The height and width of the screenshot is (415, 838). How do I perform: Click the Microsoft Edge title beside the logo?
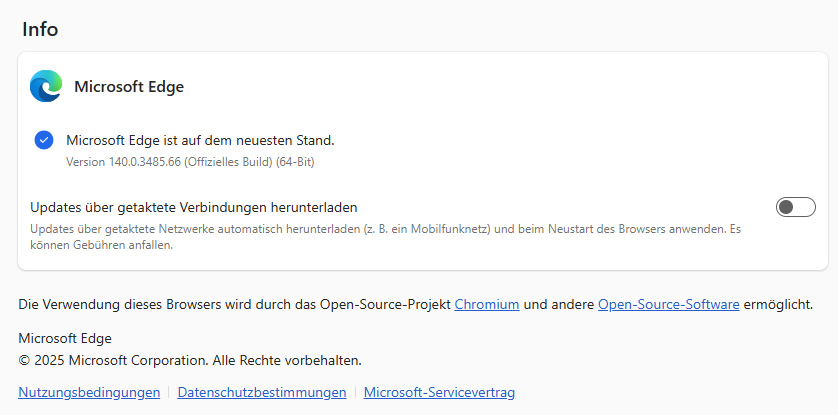pos(129,87)
